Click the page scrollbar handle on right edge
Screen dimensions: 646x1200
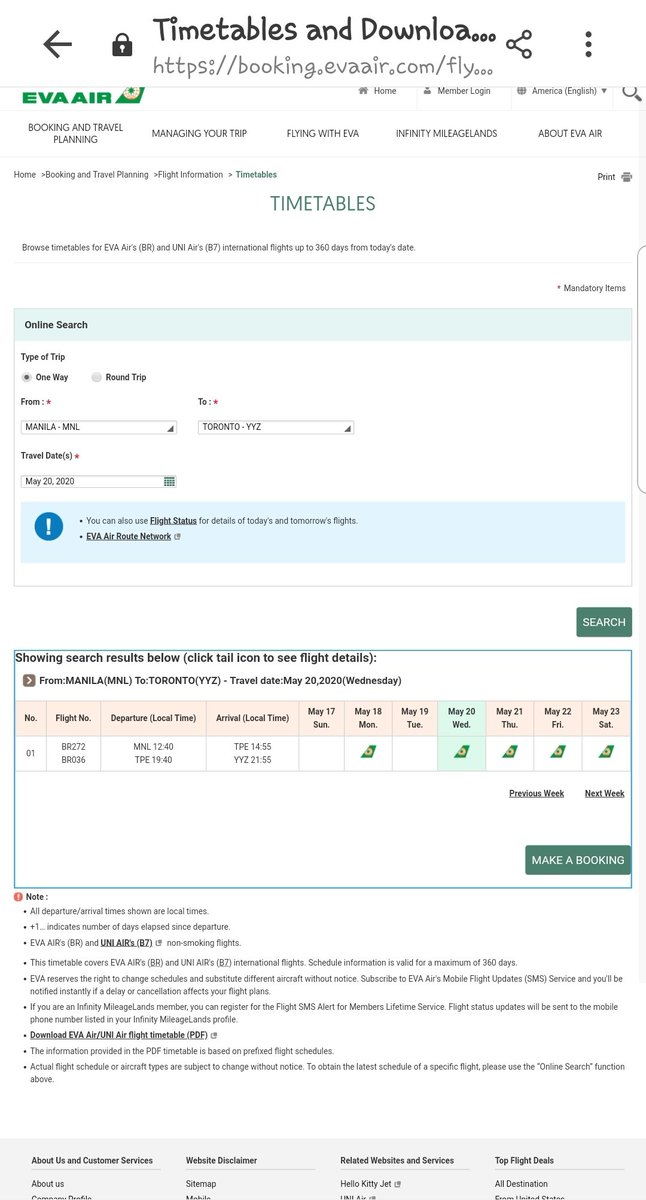point(642,370)
